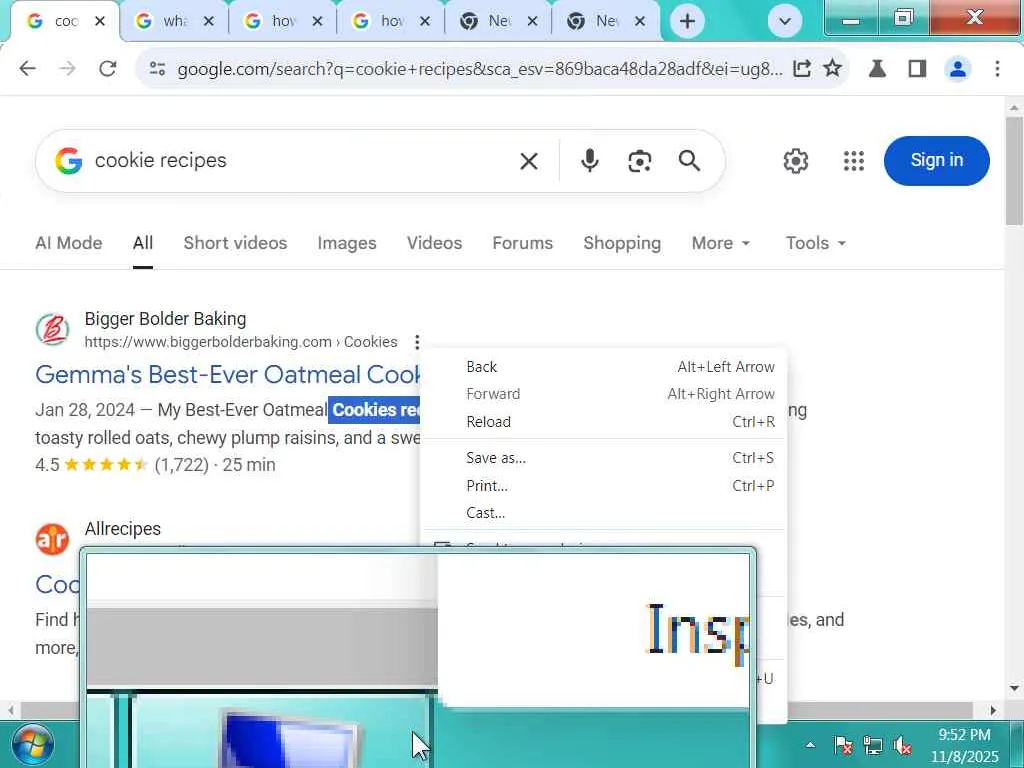This screenshot has width=1024, height=768.
Task: Click the address bar URL field
Action: (480, 69)
